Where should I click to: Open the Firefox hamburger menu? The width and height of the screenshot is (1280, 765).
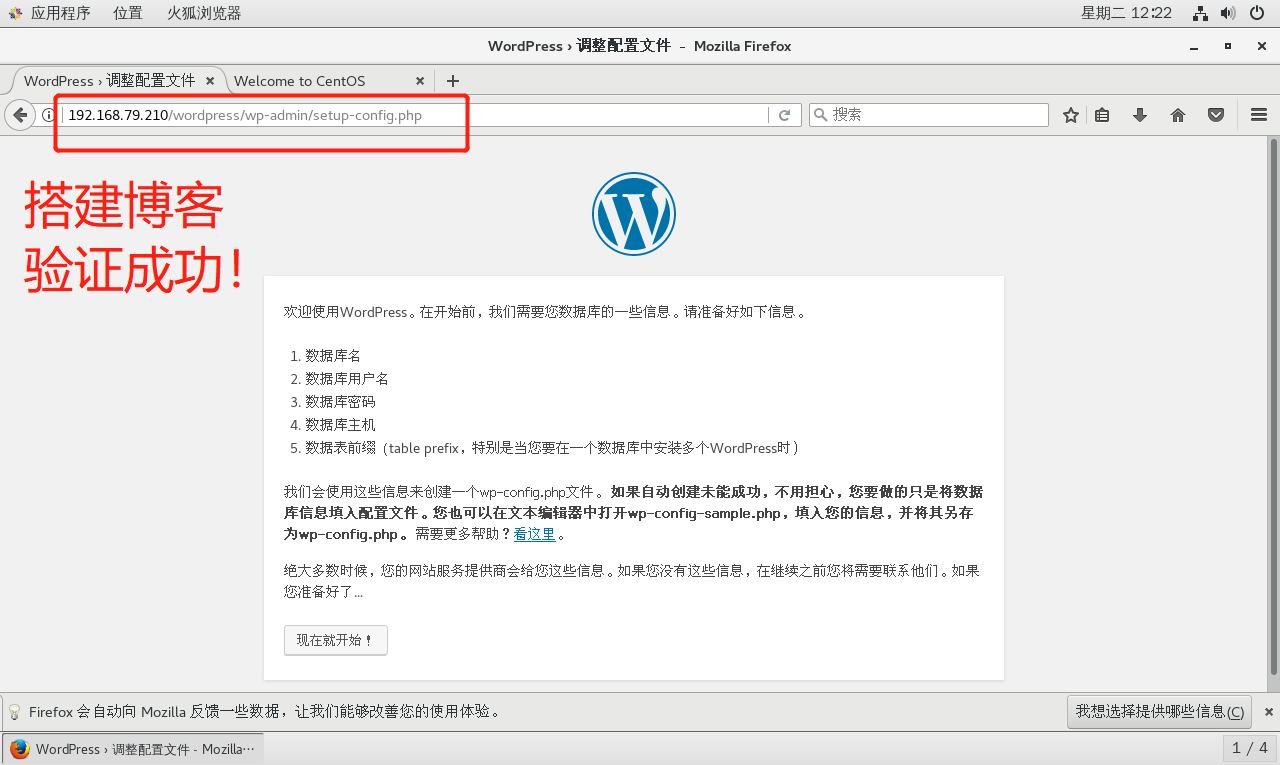(1259, 115)
